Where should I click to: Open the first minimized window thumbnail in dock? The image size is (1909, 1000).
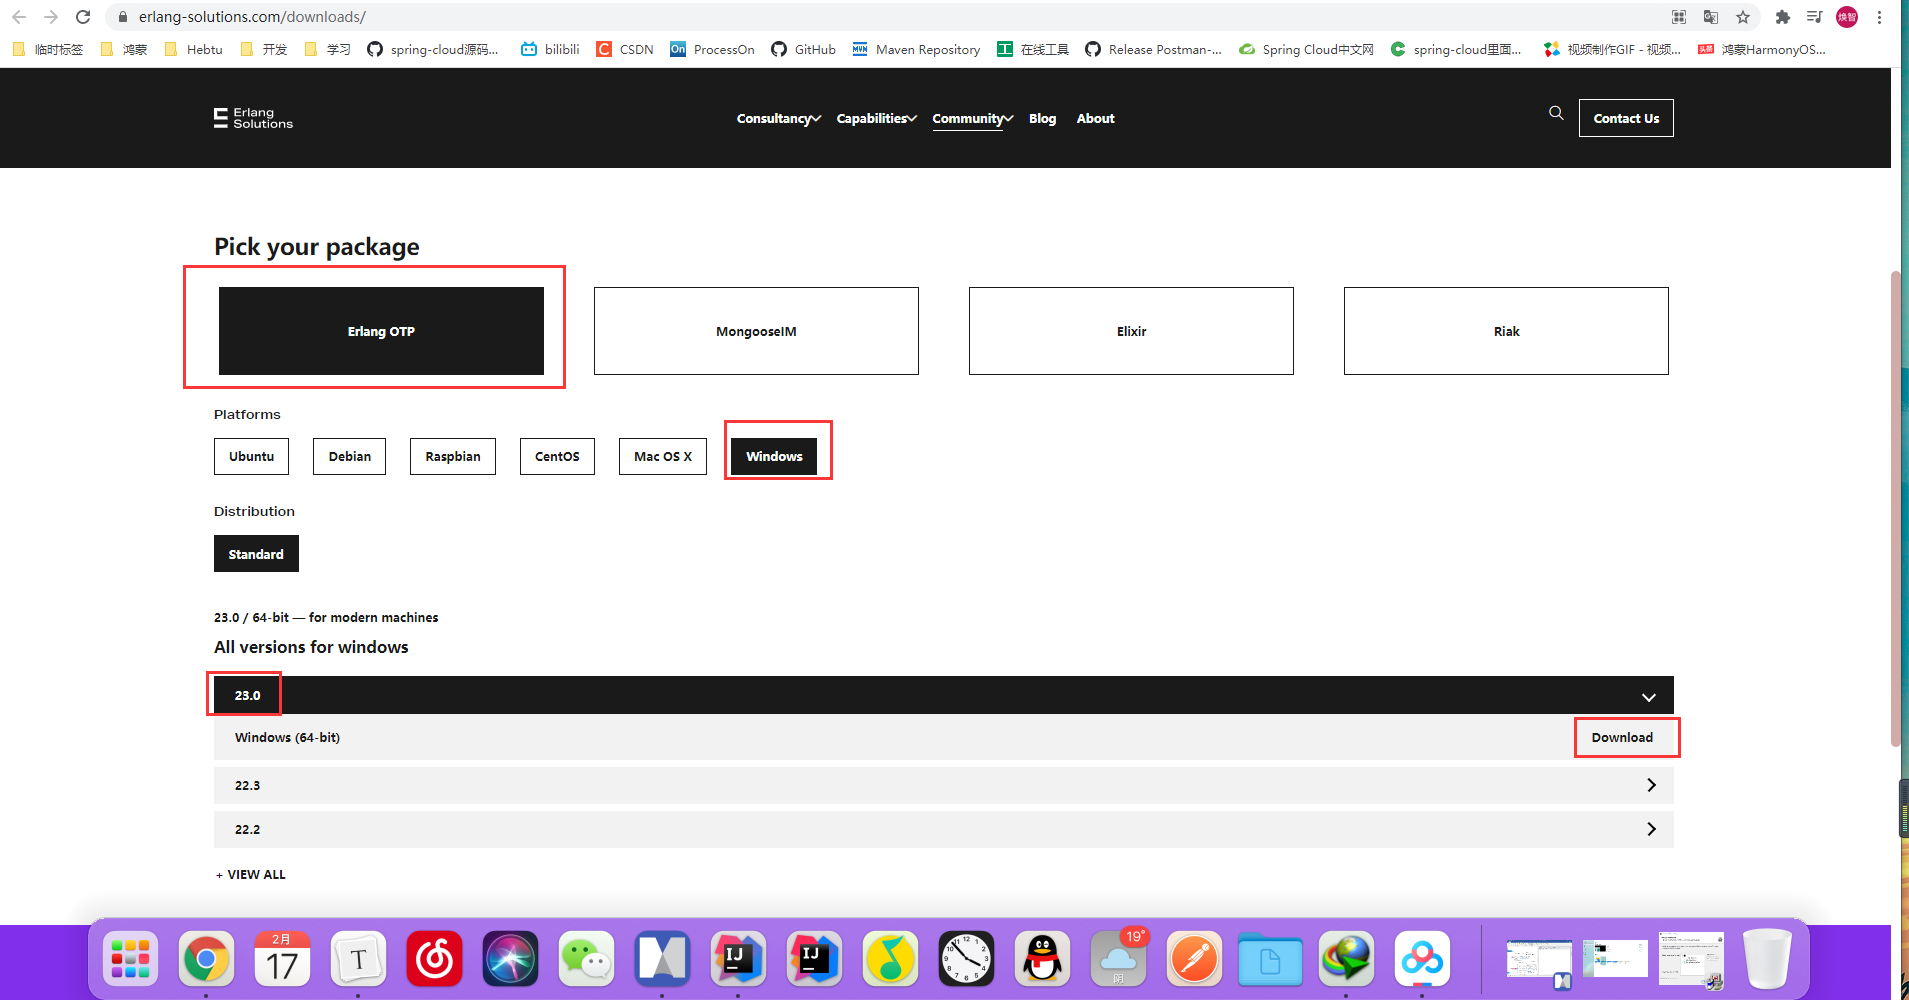coord(1539,960)
